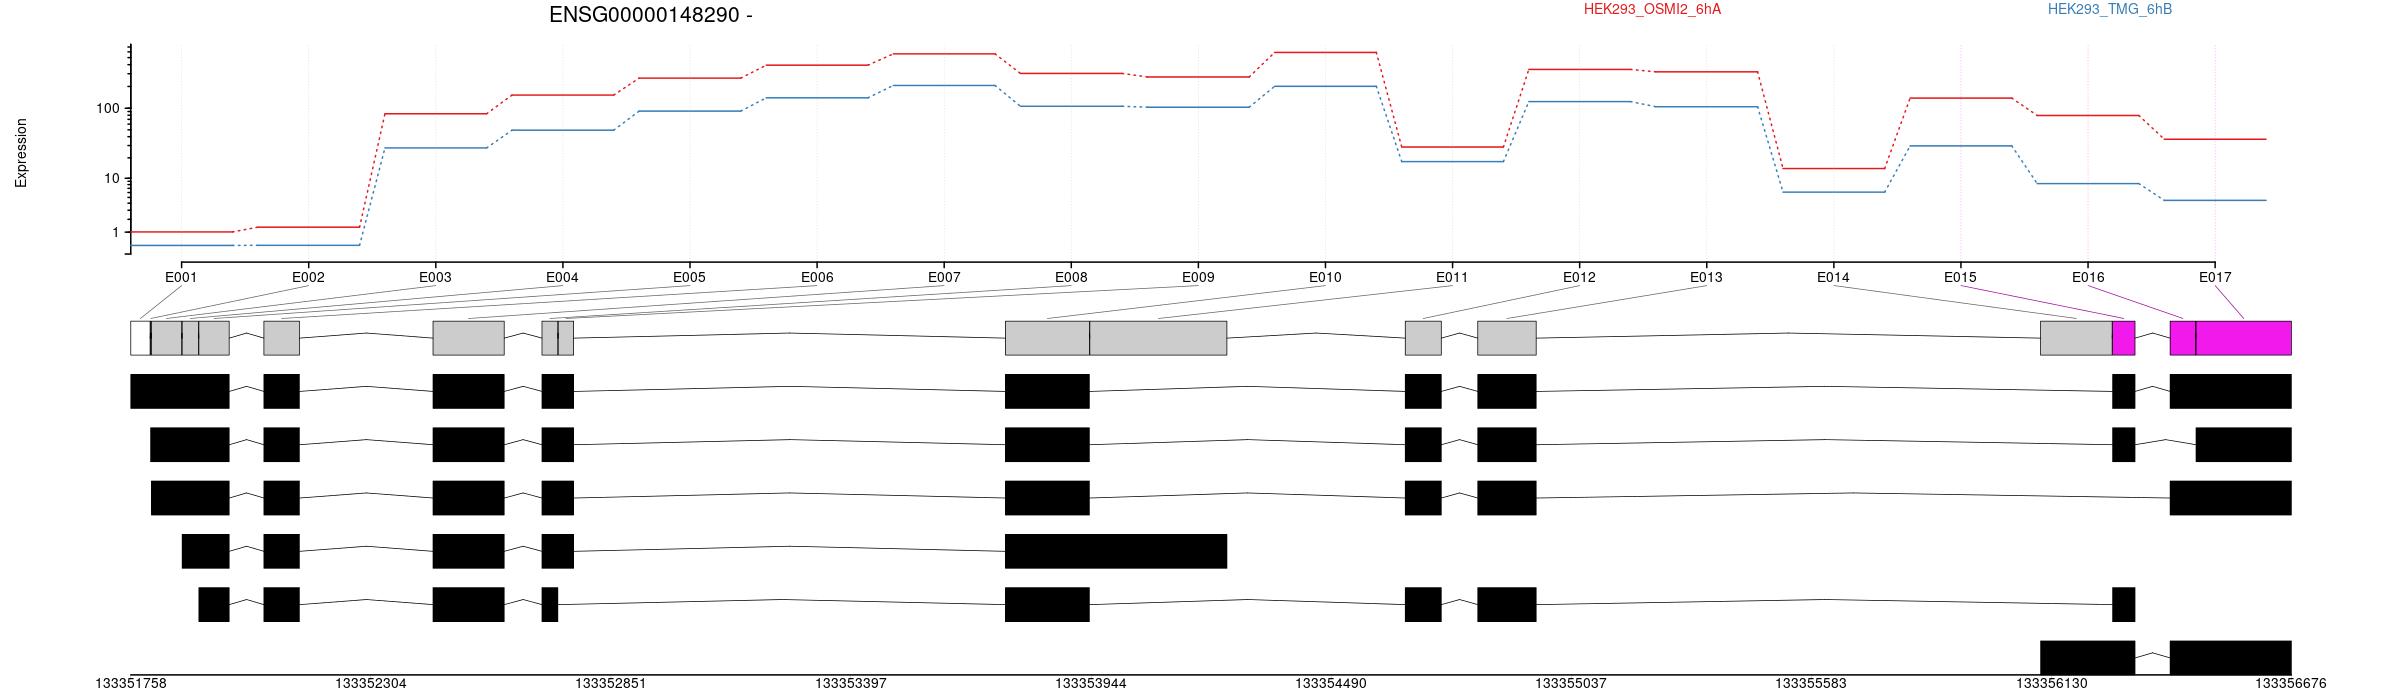Click genomic coordinate 133351758
The width and height of the screenshot is (2400, 700).
[131, 684]
